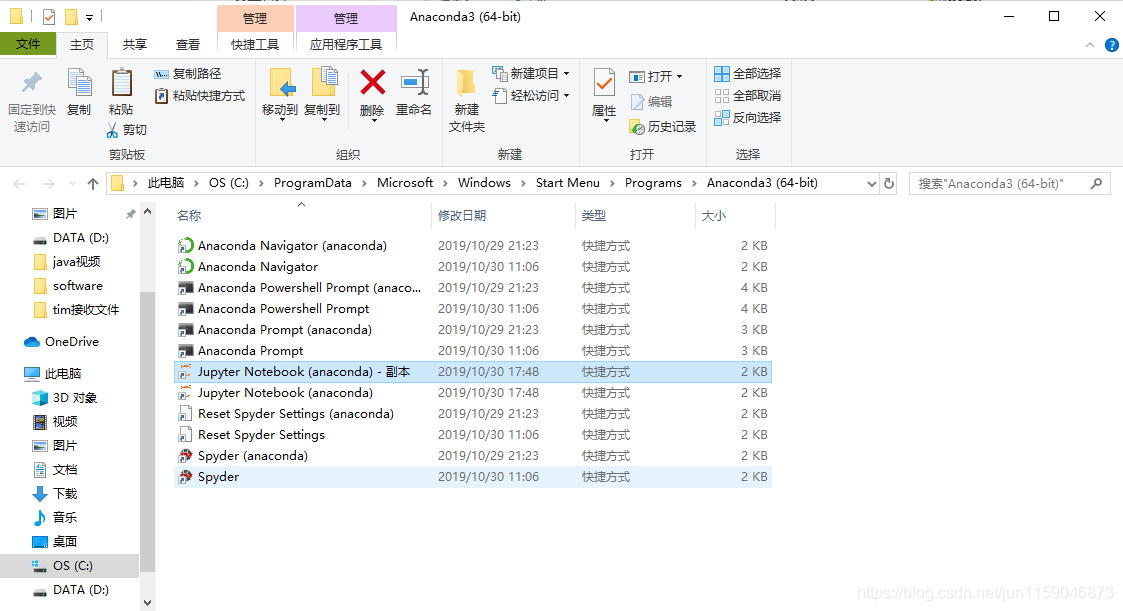Click Invert selection in ribbon
Image resolution: width=1123 pixels, height=611 pixels.
748,117
